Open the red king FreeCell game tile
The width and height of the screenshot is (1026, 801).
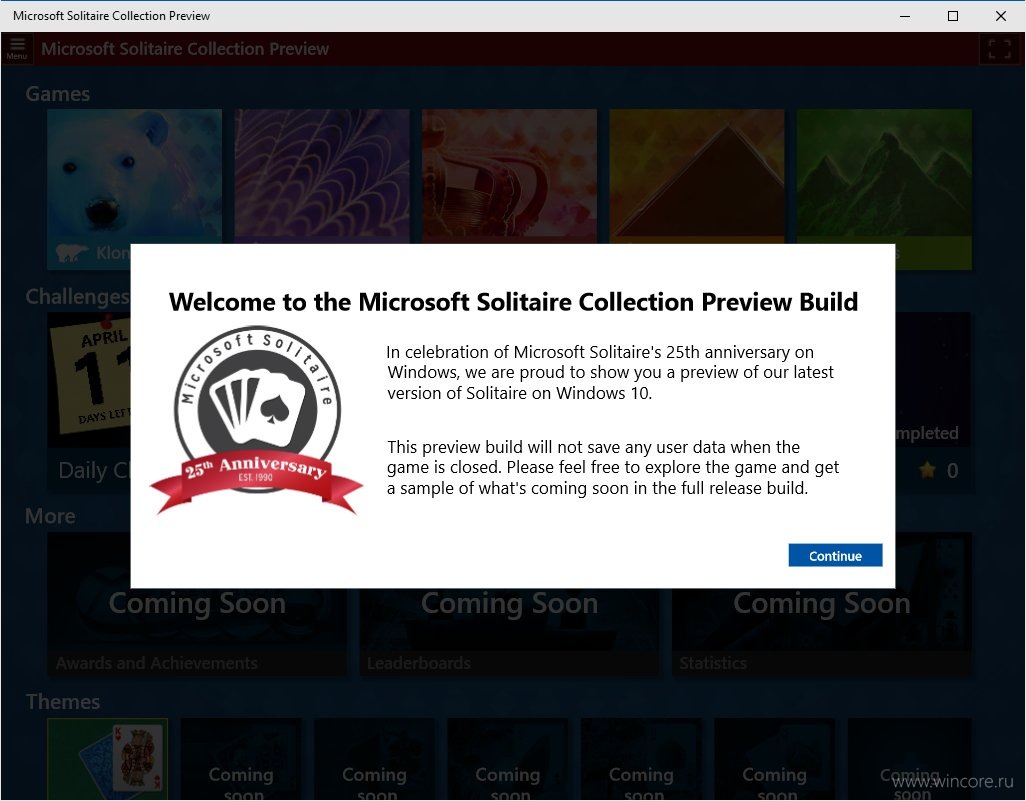pos(509,176)
